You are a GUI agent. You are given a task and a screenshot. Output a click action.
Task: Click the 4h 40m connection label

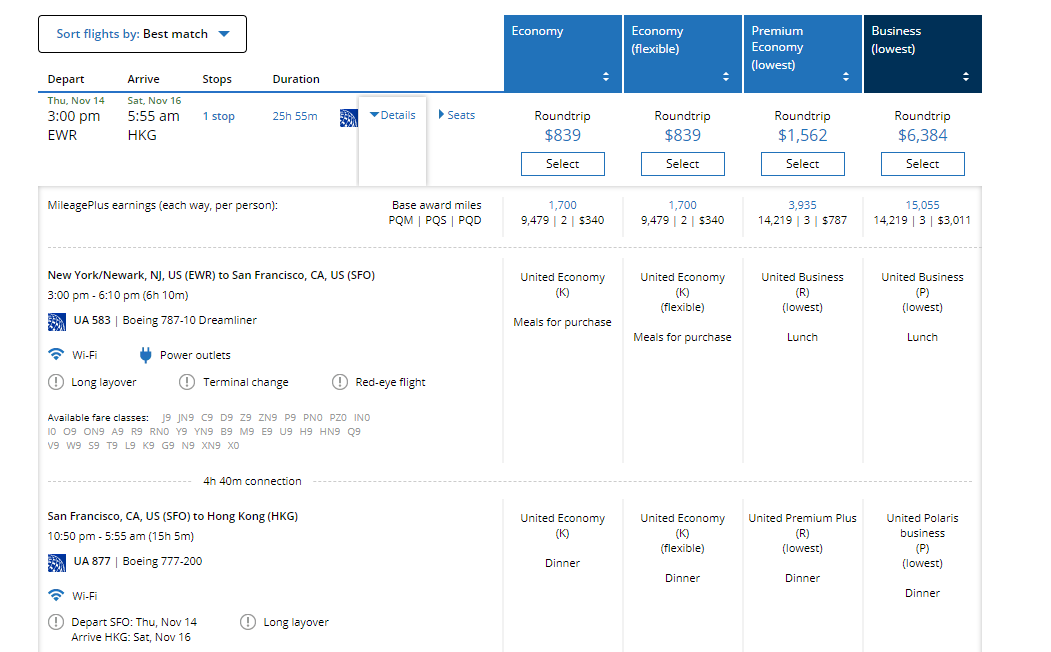[x=253, y=481]
